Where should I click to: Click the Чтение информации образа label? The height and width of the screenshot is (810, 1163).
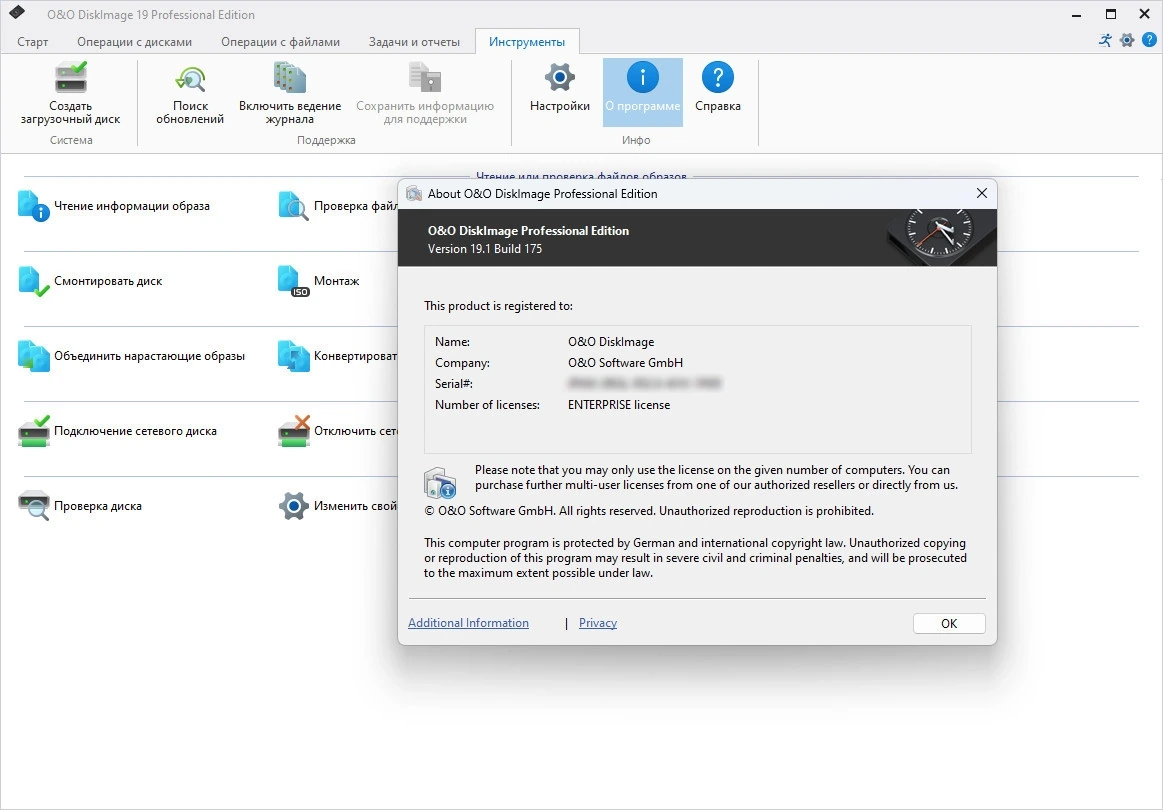click(132, 206)
